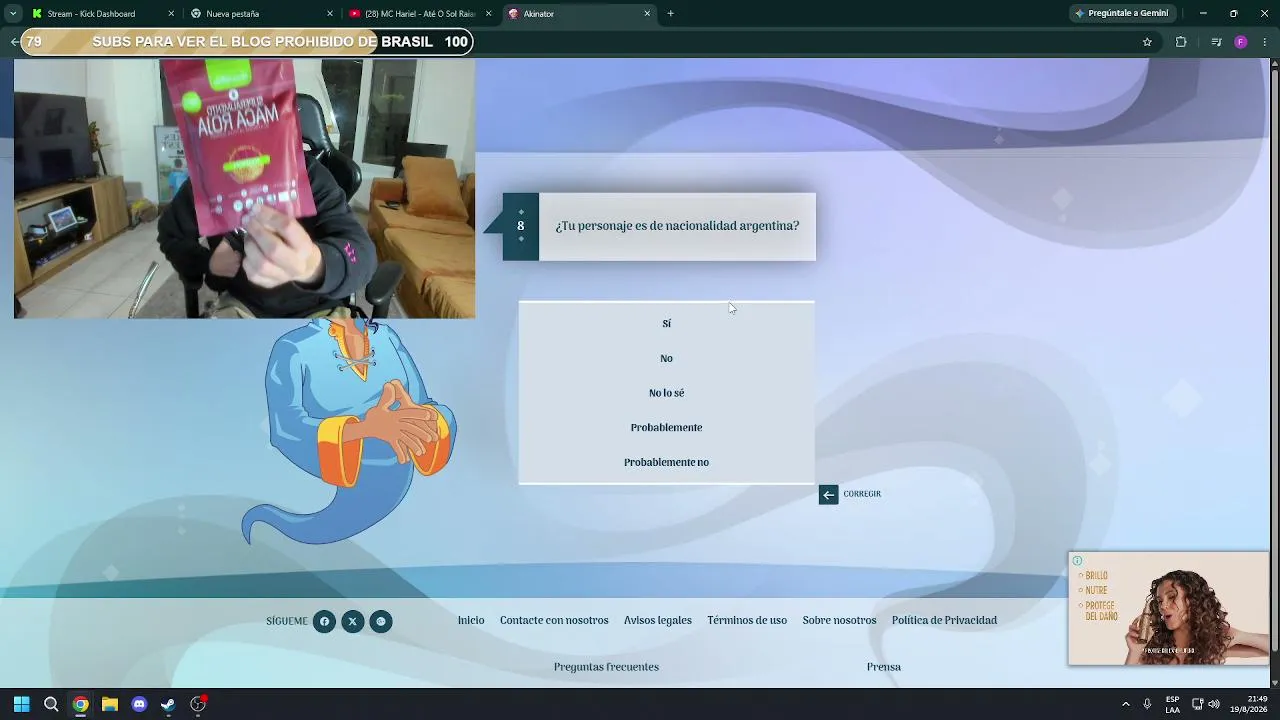Switch the ESP LAA keyboard language

point(1172,704)
